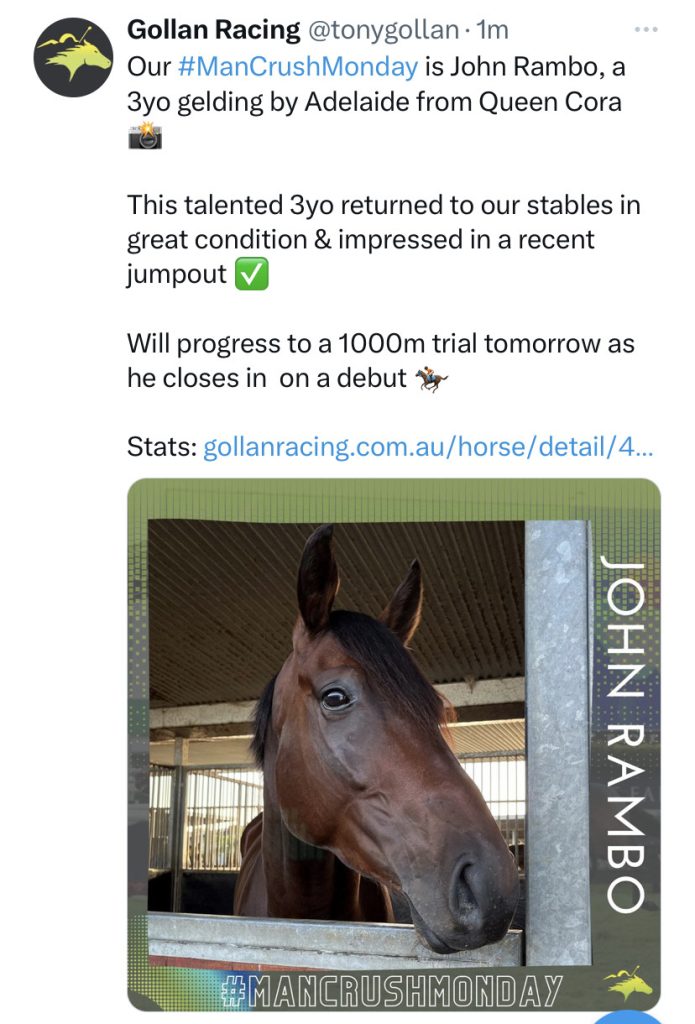
Task: Open the John Rambo horse photo
Action: pos(394,744)
